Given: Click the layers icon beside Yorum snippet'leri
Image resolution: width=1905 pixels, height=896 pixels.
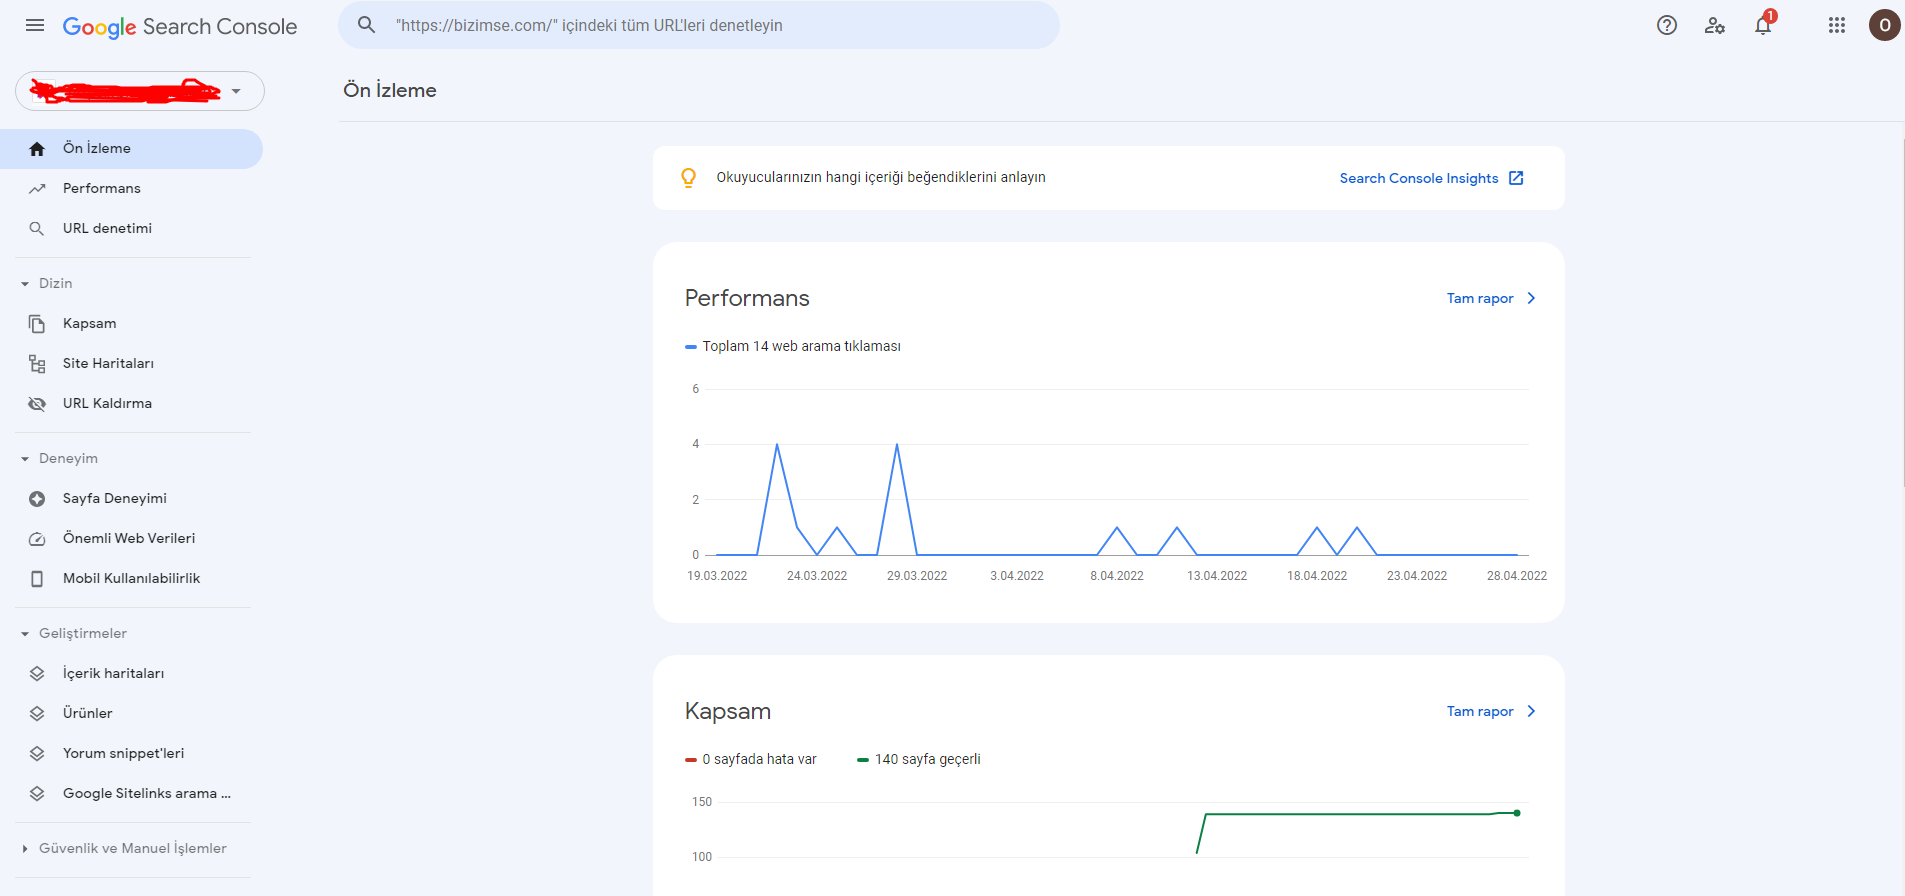Looking at the screenshot, I should tap(37, 754).
